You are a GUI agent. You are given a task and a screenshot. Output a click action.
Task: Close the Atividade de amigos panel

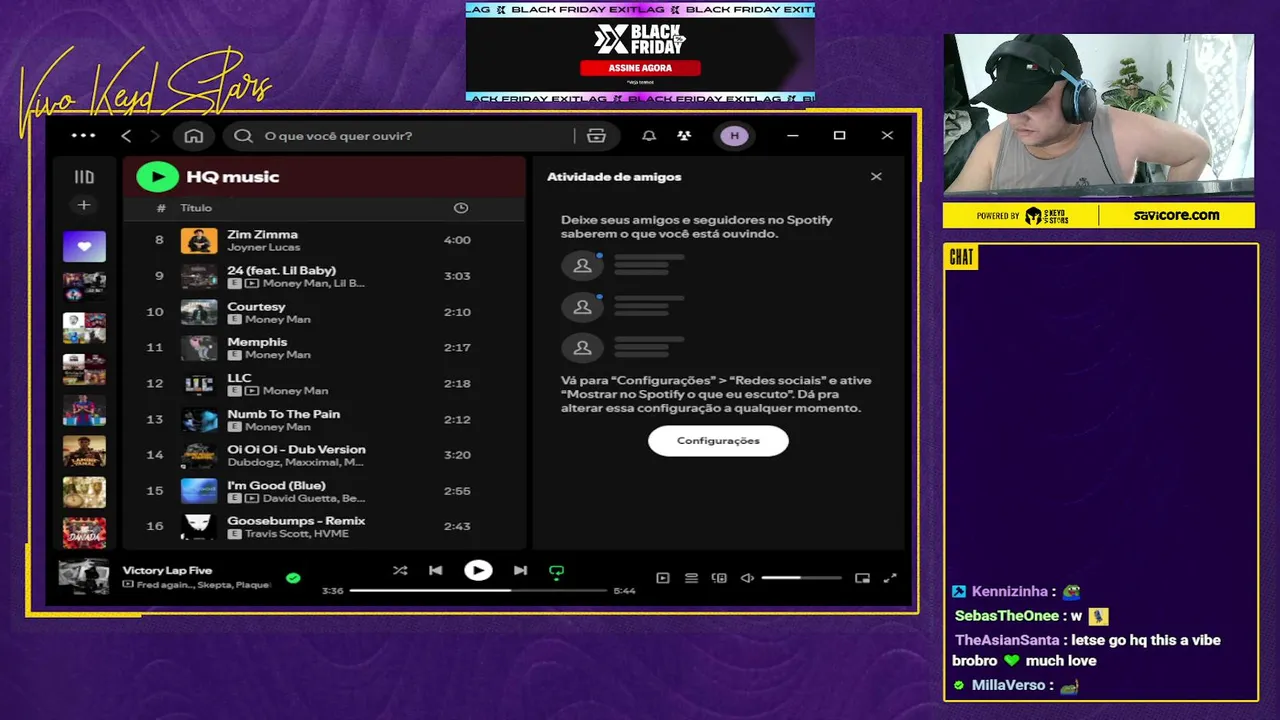click(876, 177)
